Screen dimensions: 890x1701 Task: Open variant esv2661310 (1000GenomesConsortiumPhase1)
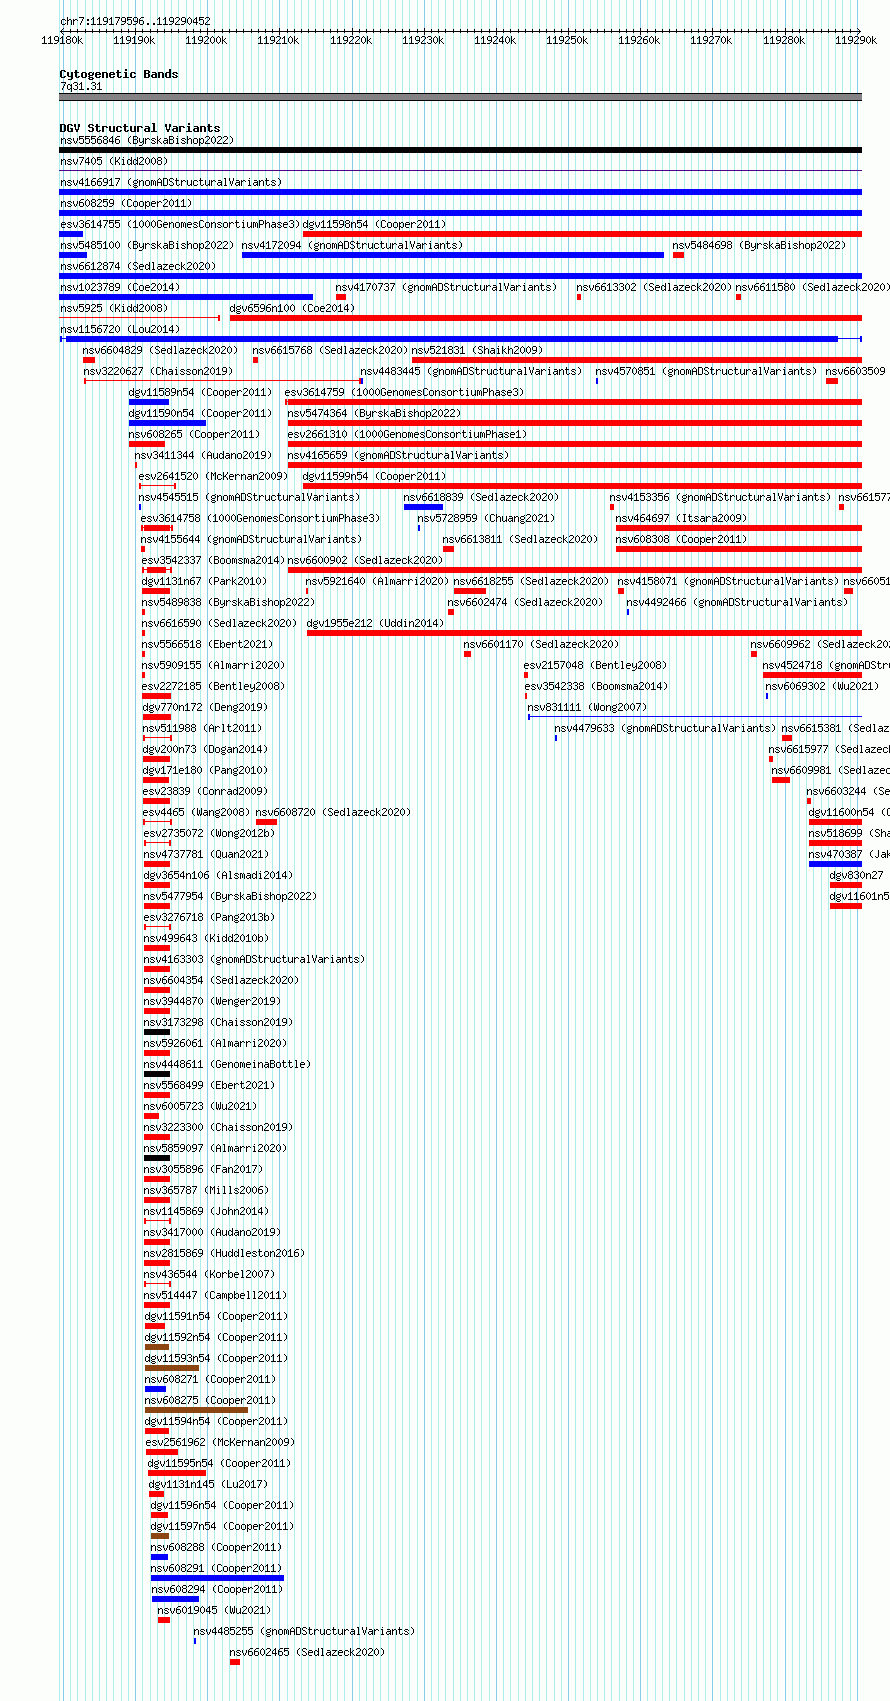coord(408,434)
